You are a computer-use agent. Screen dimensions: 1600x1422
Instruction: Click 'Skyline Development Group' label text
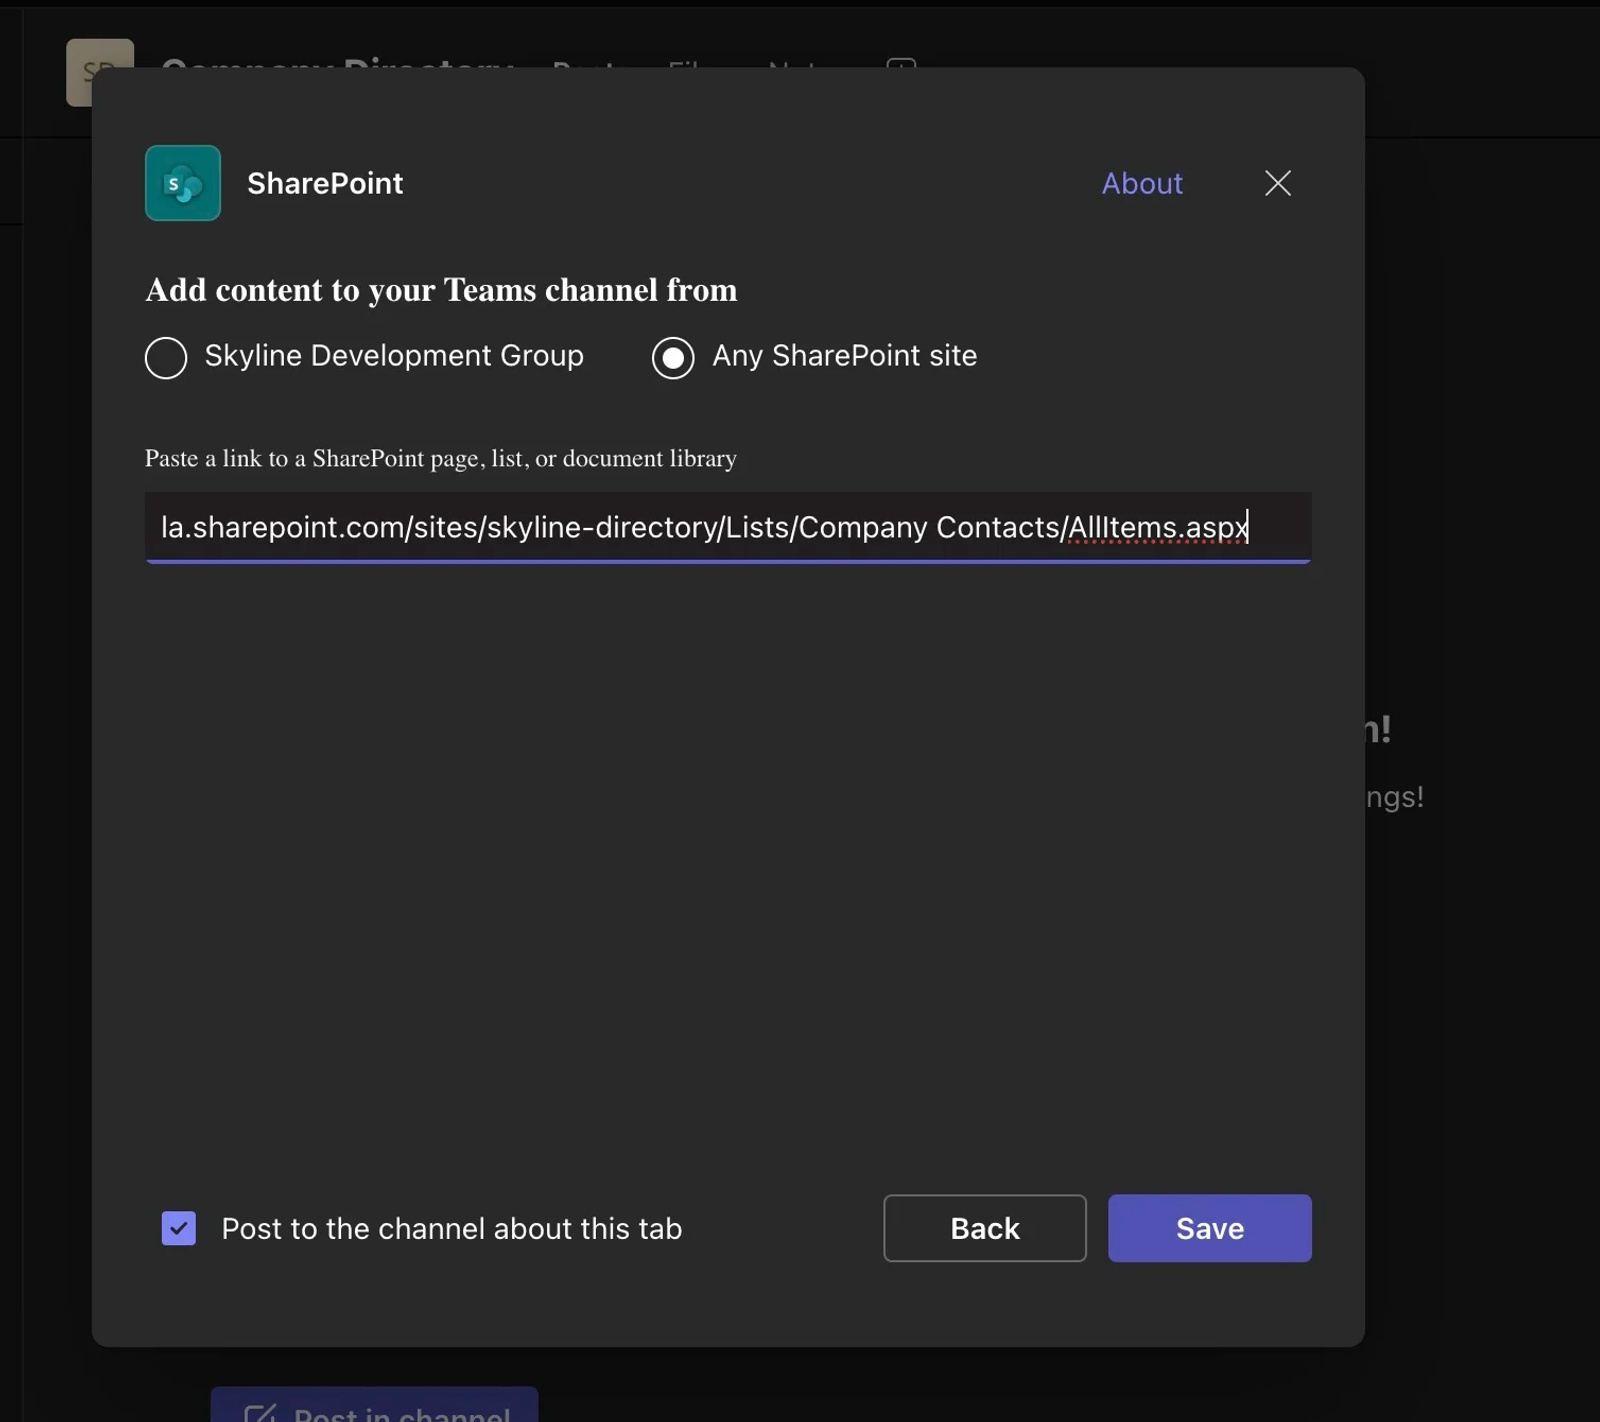pyautogui.click(x=394, y=356)
